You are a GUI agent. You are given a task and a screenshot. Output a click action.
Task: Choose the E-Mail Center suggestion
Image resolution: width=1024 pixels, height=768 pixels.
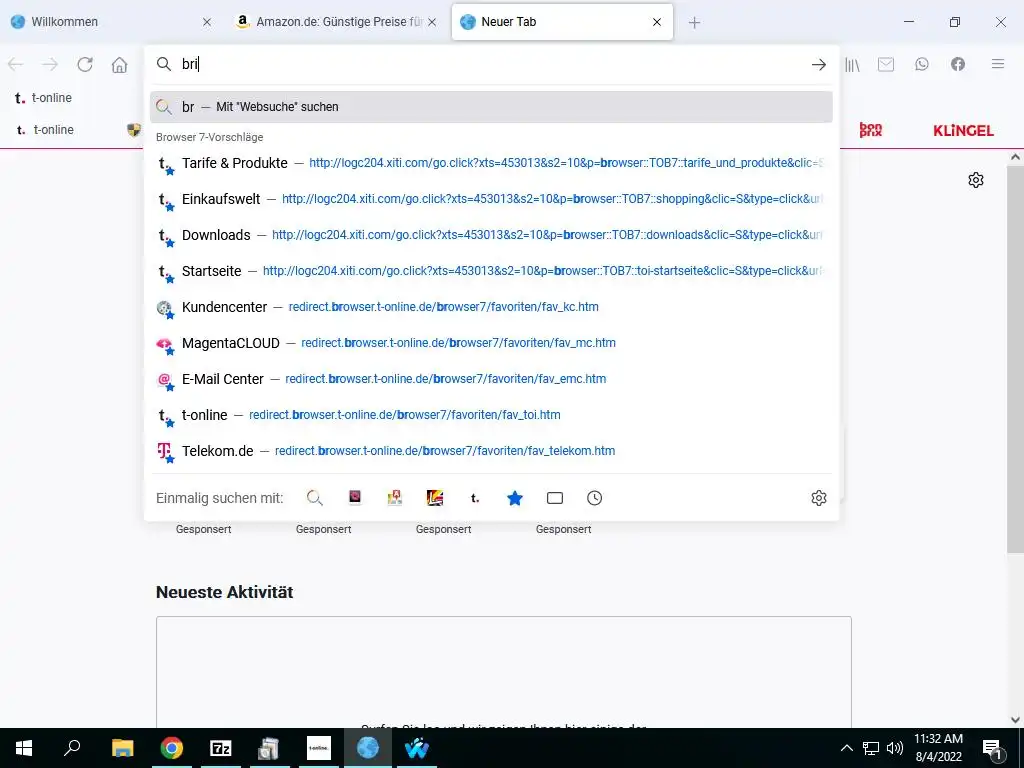click(491, 379)
